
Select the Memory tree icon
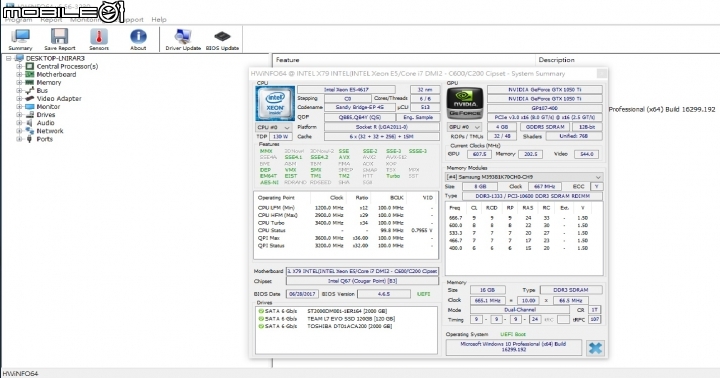(x=30, y=83)
